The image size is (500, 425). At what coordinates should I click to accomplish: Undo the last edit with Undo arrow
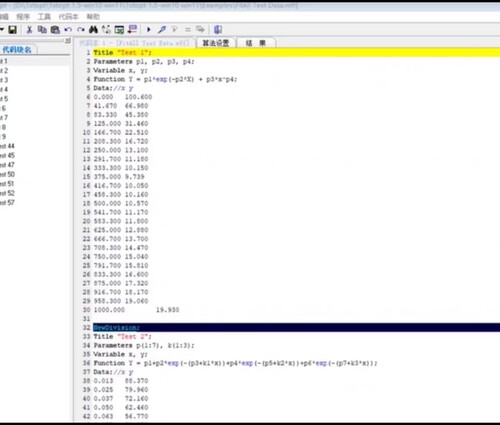[x=68, y=30]
